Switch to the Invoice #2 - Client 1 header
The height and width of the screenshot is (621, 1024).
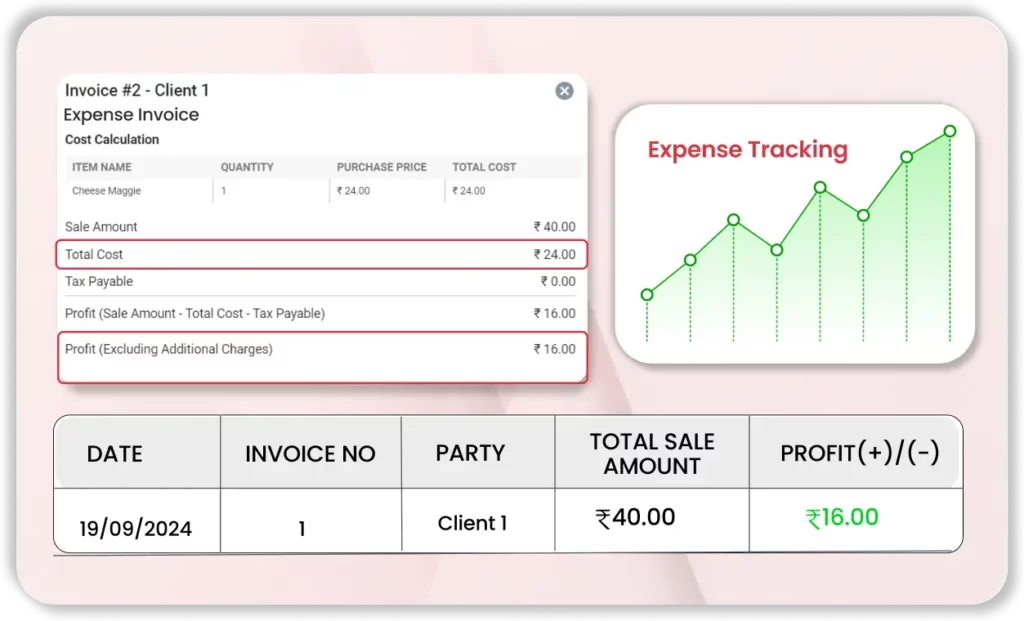coord(135,90)
